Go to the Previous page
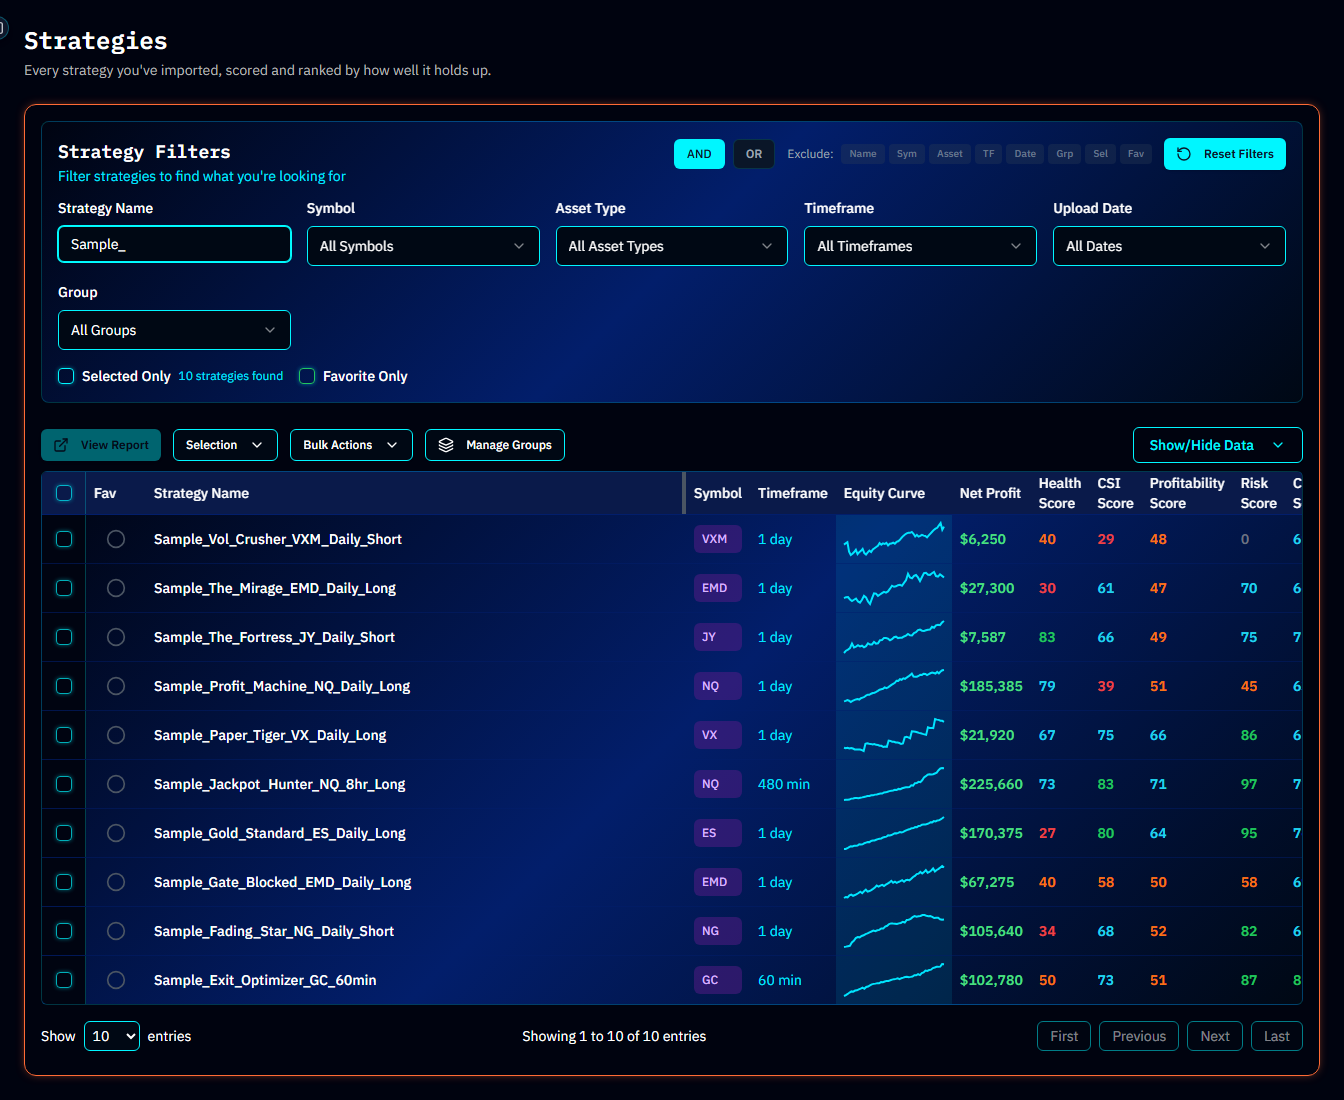Image resolution: width=1344 pixels, height=1100 pixels. point(1139,1036)
